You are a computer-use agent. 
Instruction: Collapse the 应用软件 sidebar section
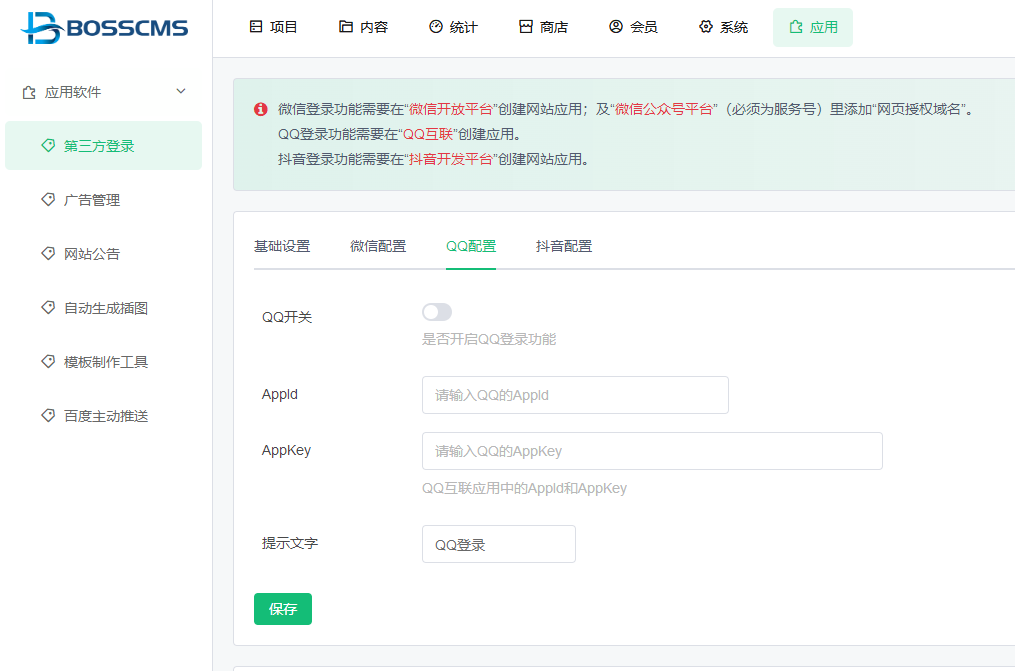point(181,92)
